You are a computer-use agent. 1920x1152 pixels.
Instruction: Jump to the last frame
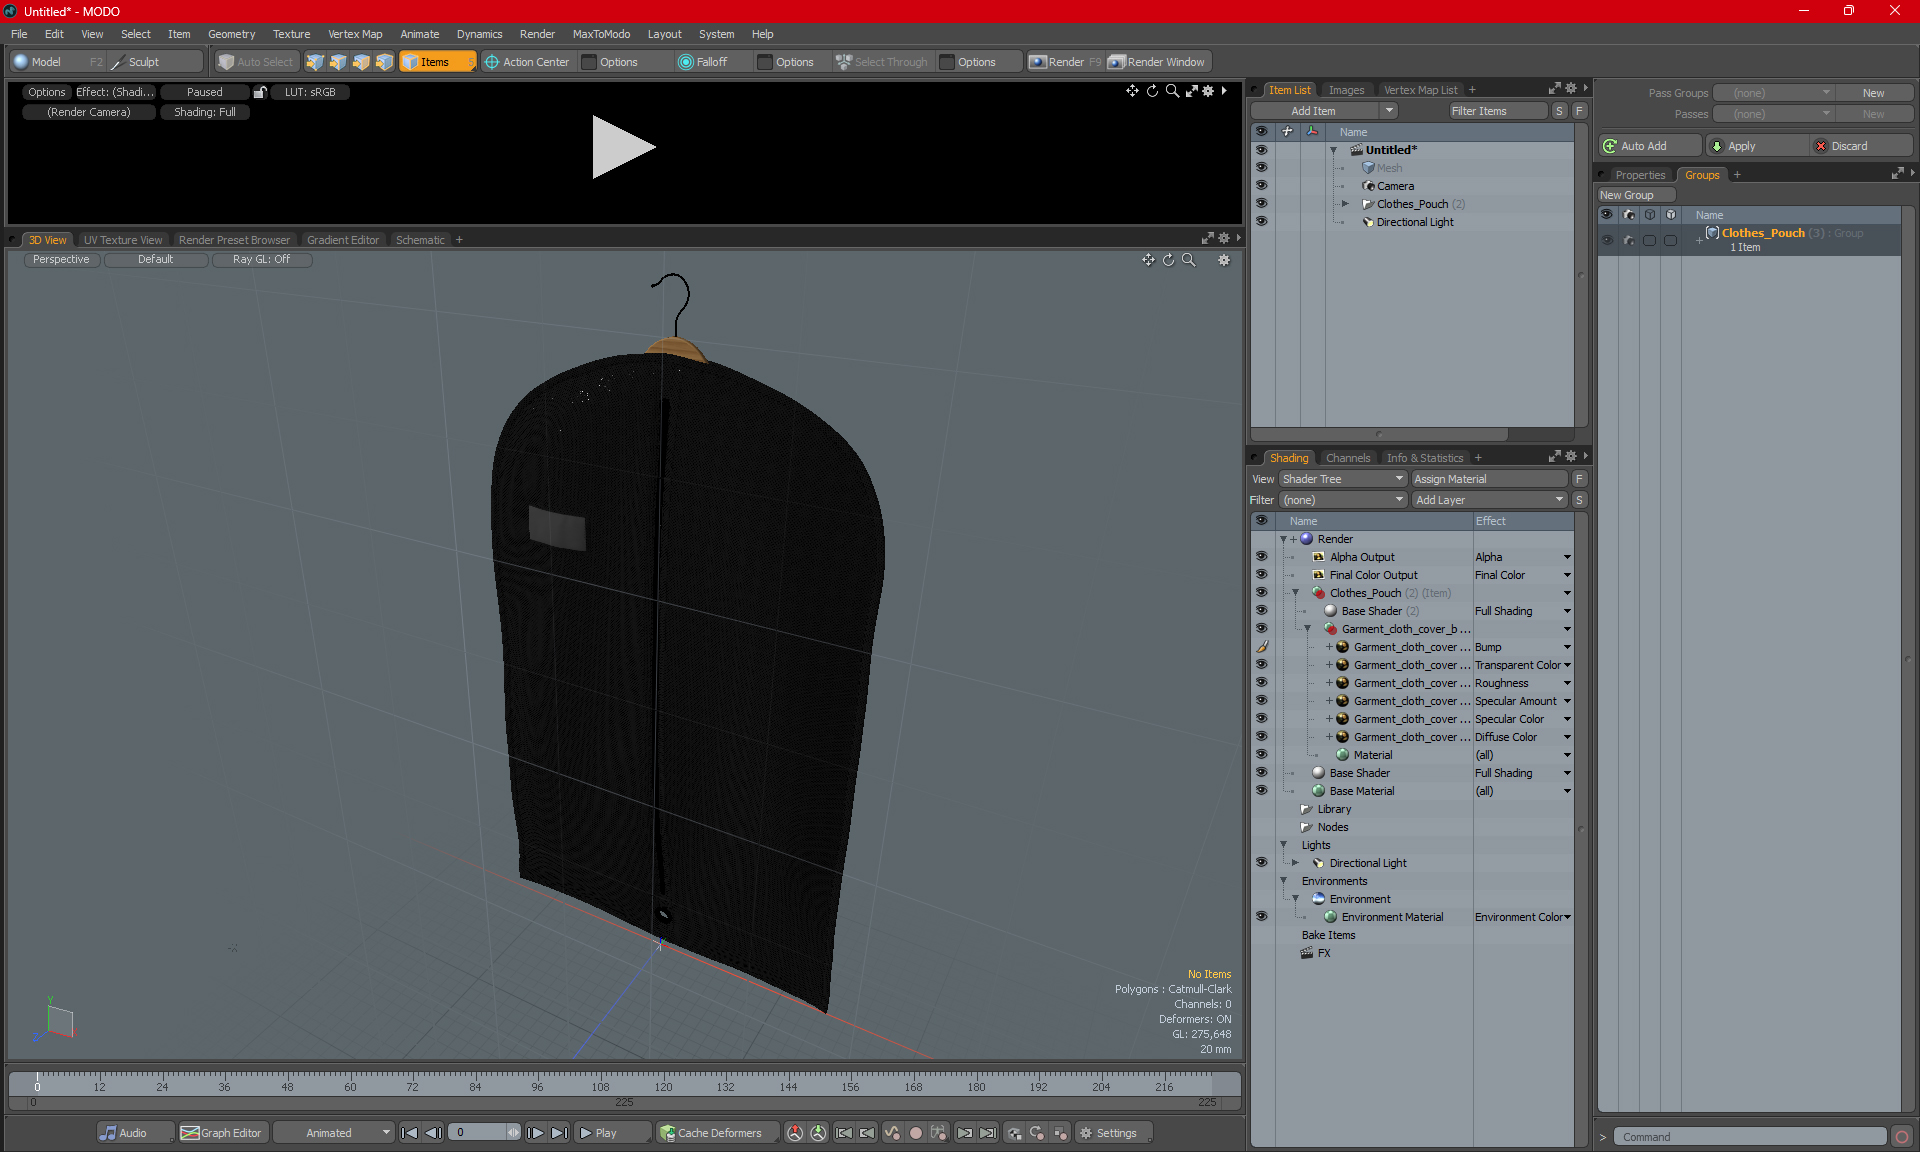(559, 1133)
